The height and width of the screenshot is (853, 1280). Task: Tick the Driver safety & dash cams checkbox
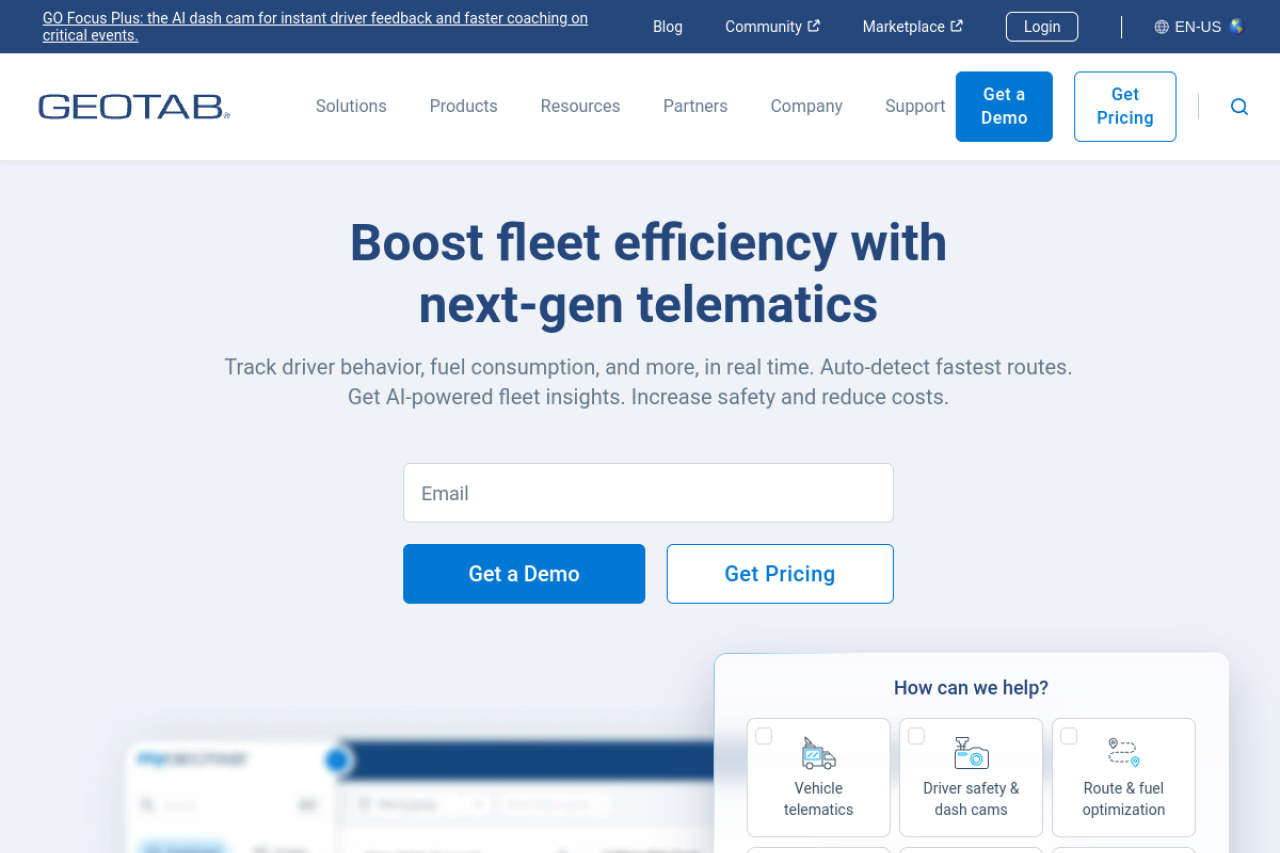coord(916,736)
